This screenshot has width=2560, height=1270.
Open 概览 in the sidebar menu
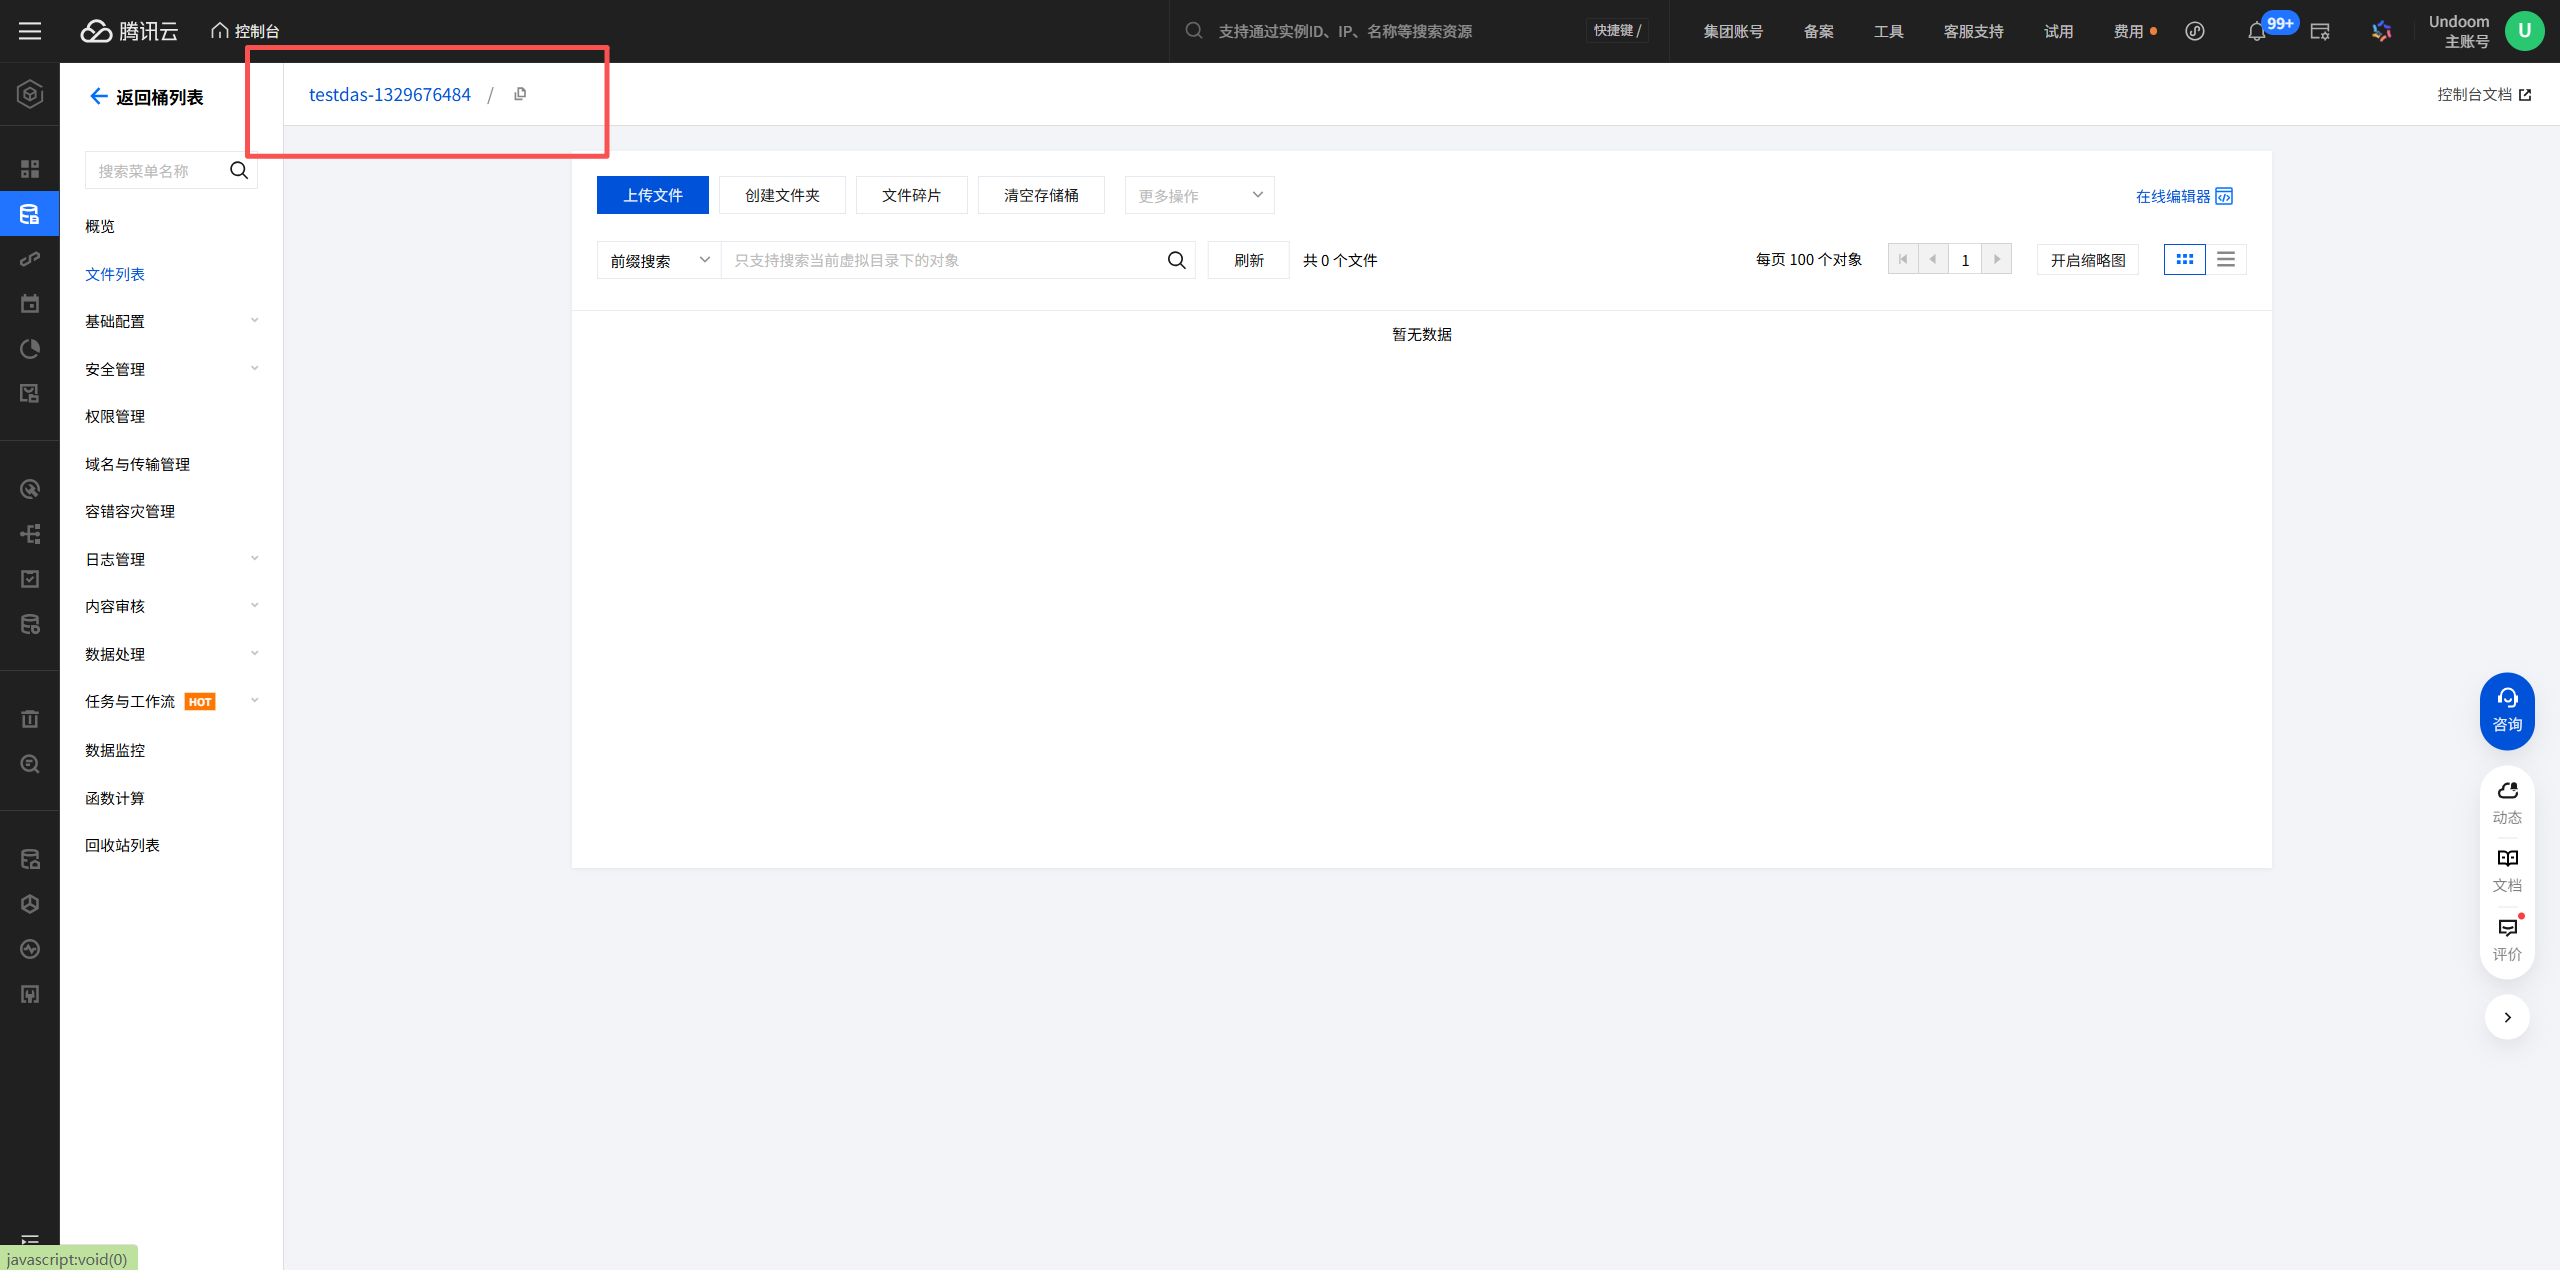point(100,226)
